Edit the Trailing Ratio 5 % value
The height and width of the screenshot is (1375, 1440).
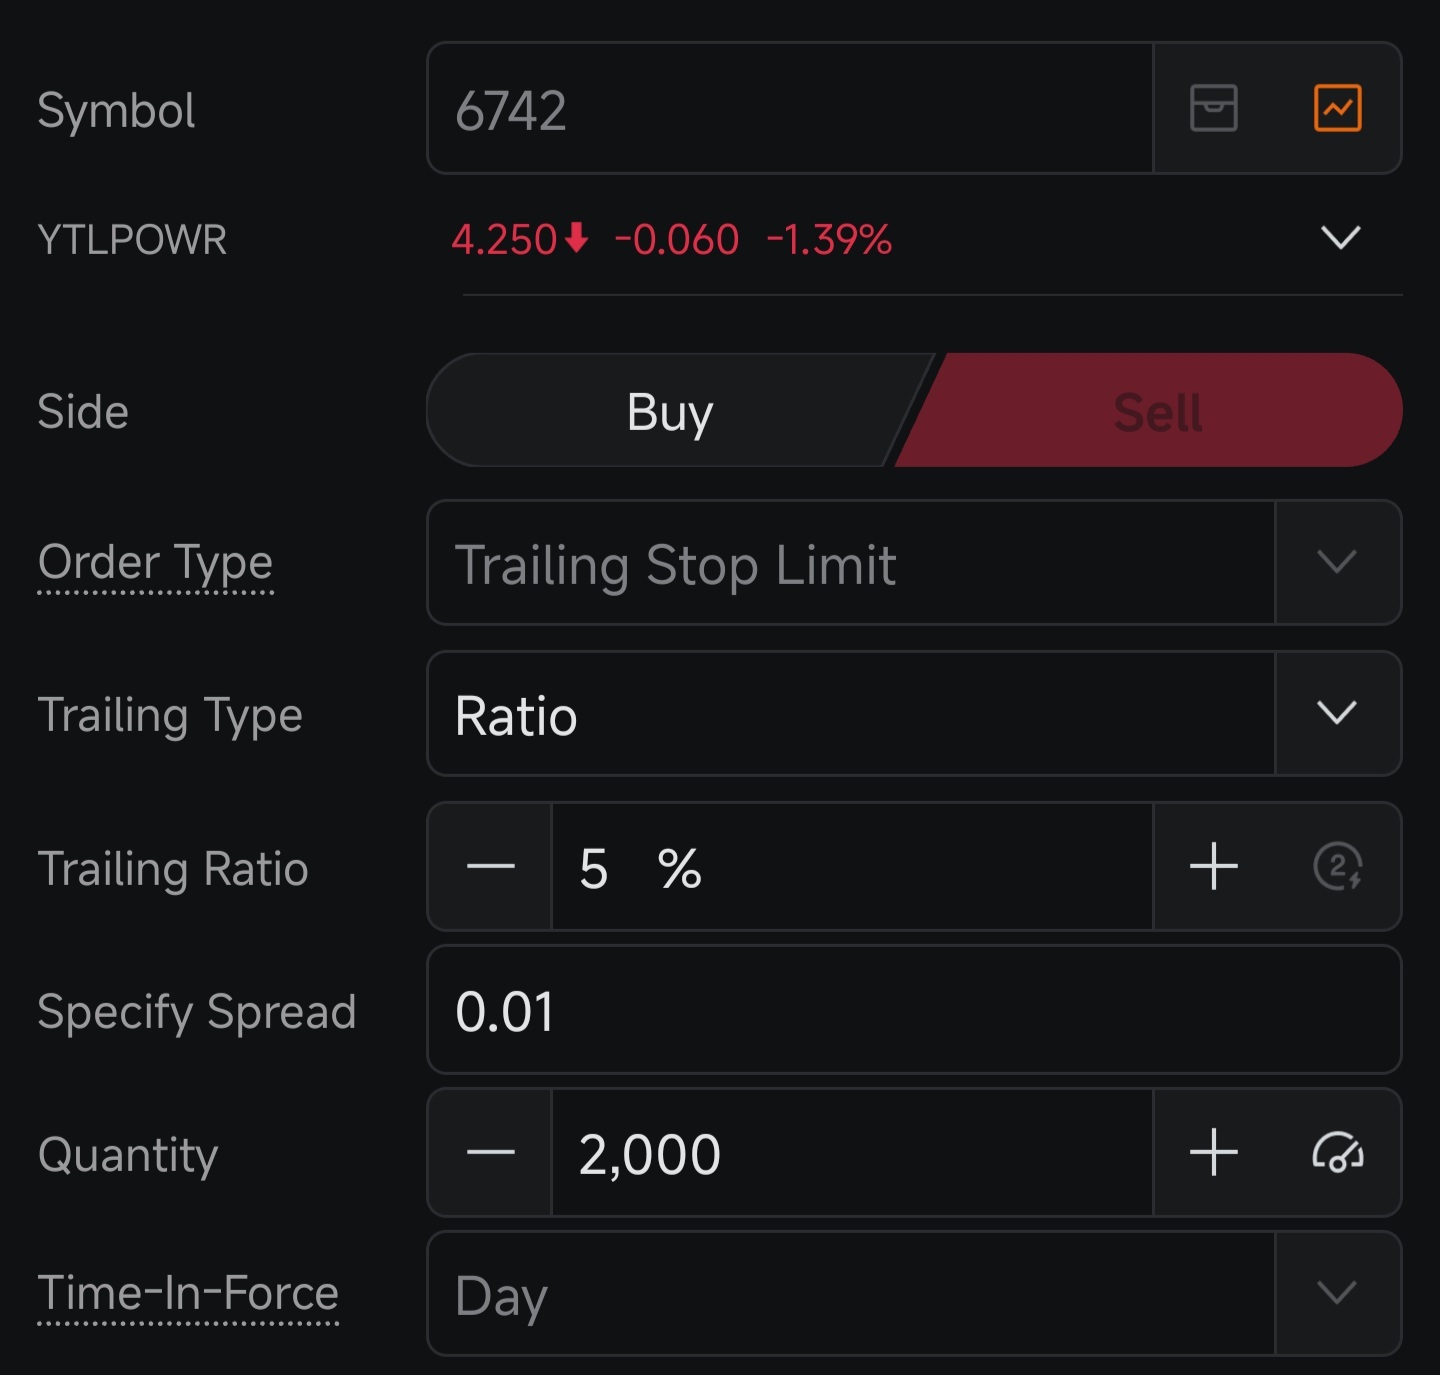click(852, 867)
